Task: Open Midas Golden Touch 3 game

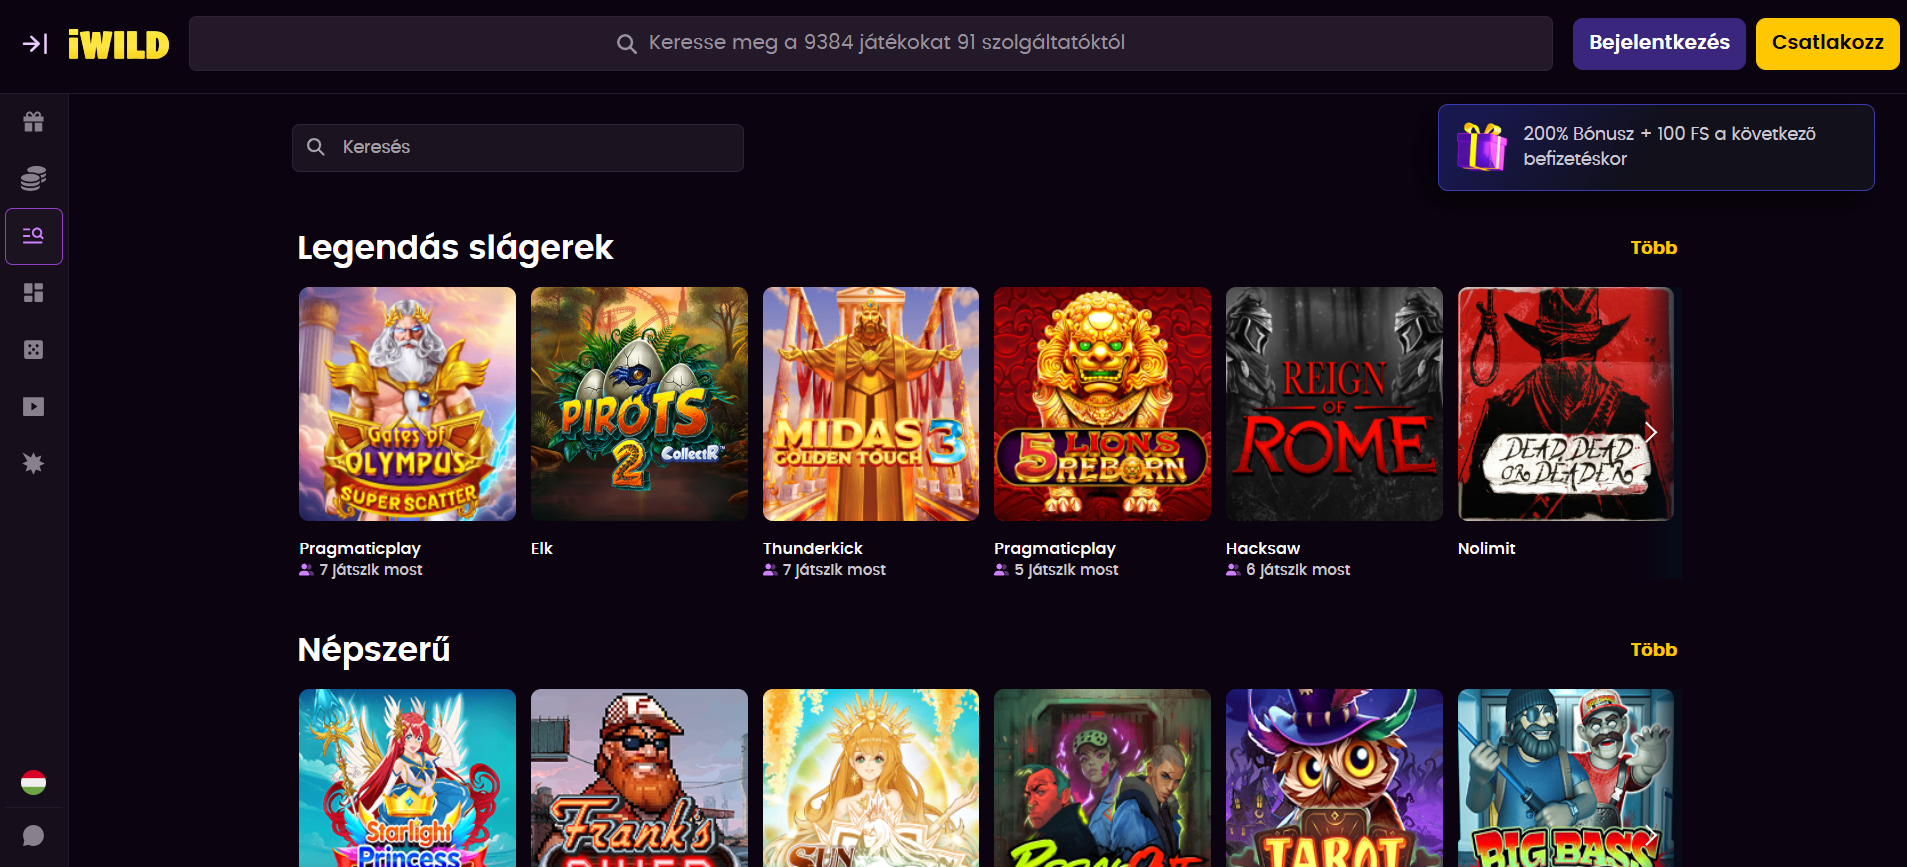Action: tap(871, 404)
